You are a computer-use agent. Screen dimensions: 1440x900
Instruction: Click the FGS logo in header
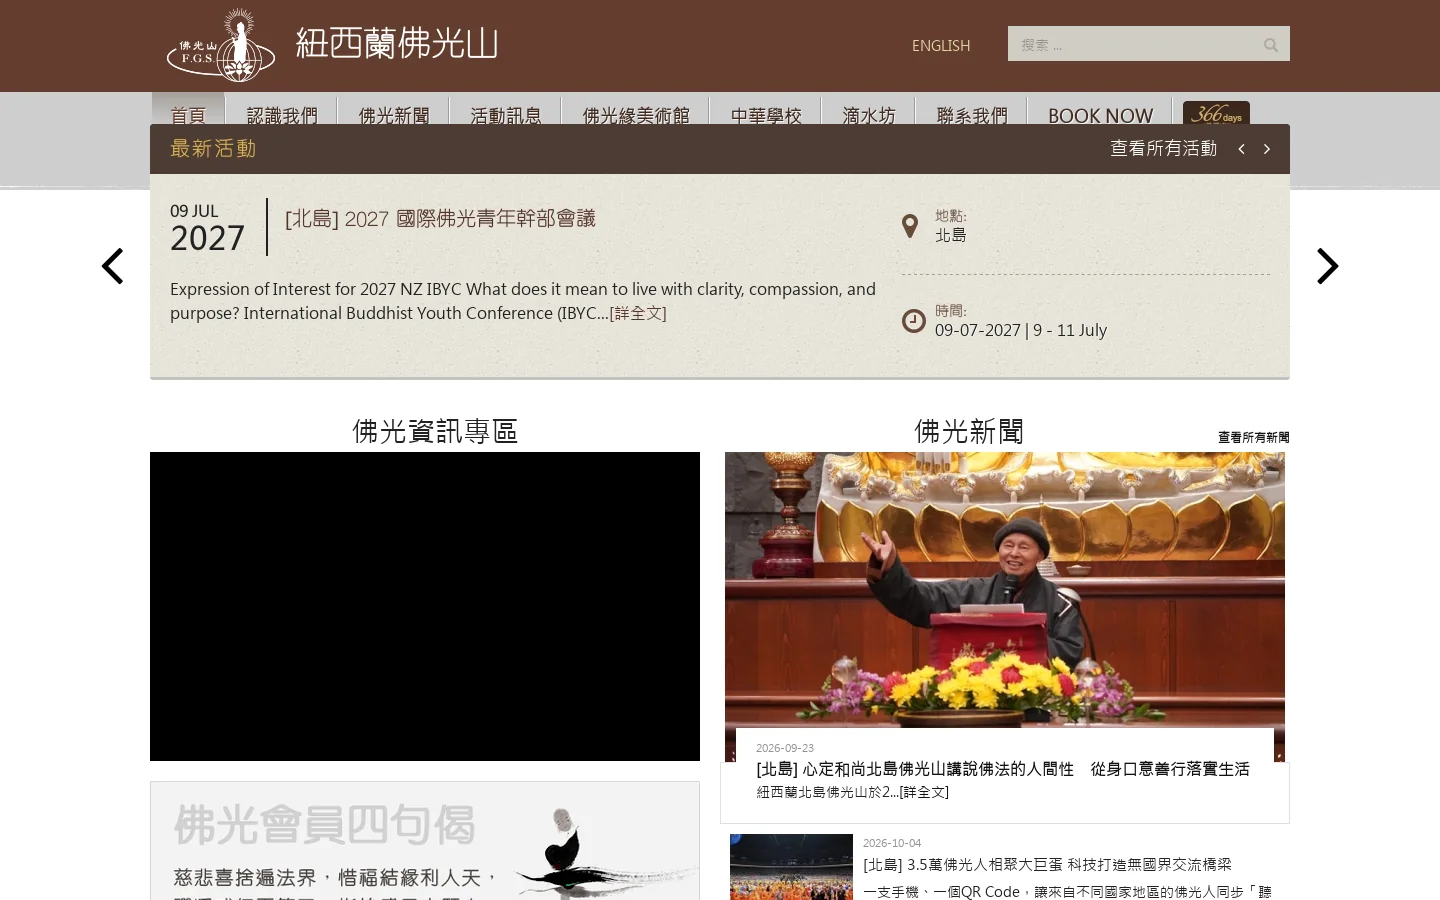tap(221, 46)
